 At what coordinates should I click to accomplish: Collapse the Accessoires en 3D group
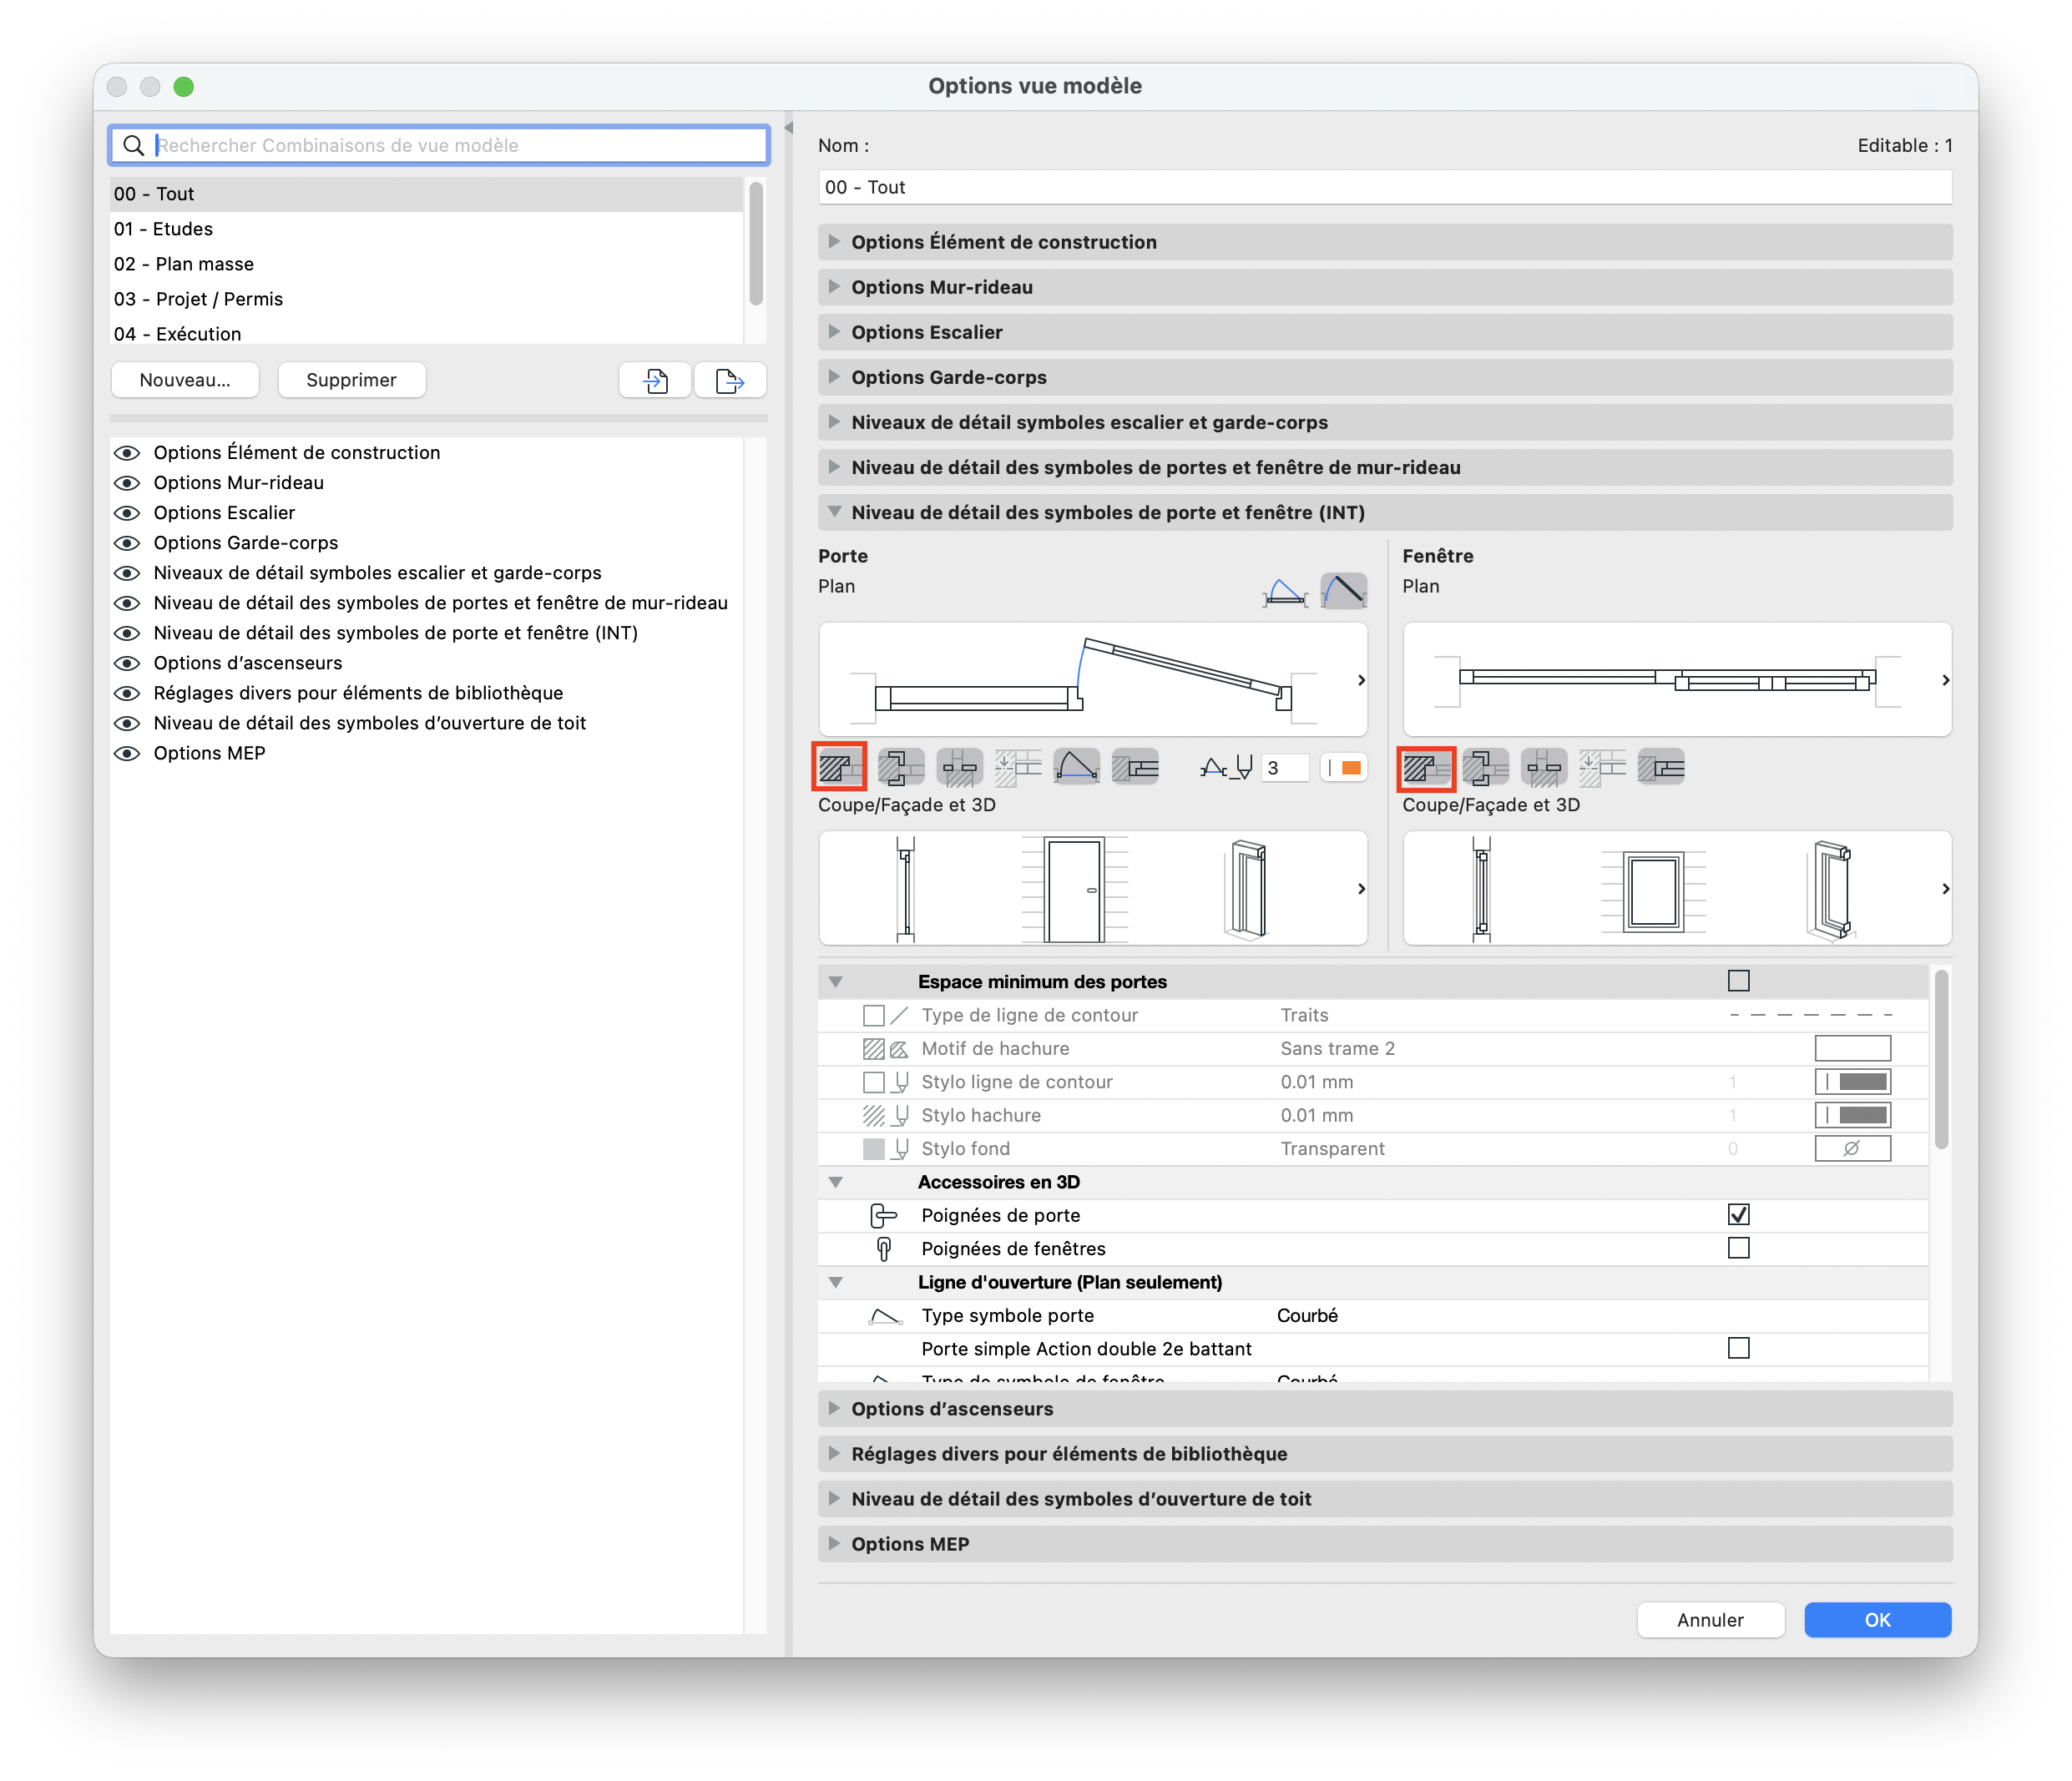point(835,1182)
